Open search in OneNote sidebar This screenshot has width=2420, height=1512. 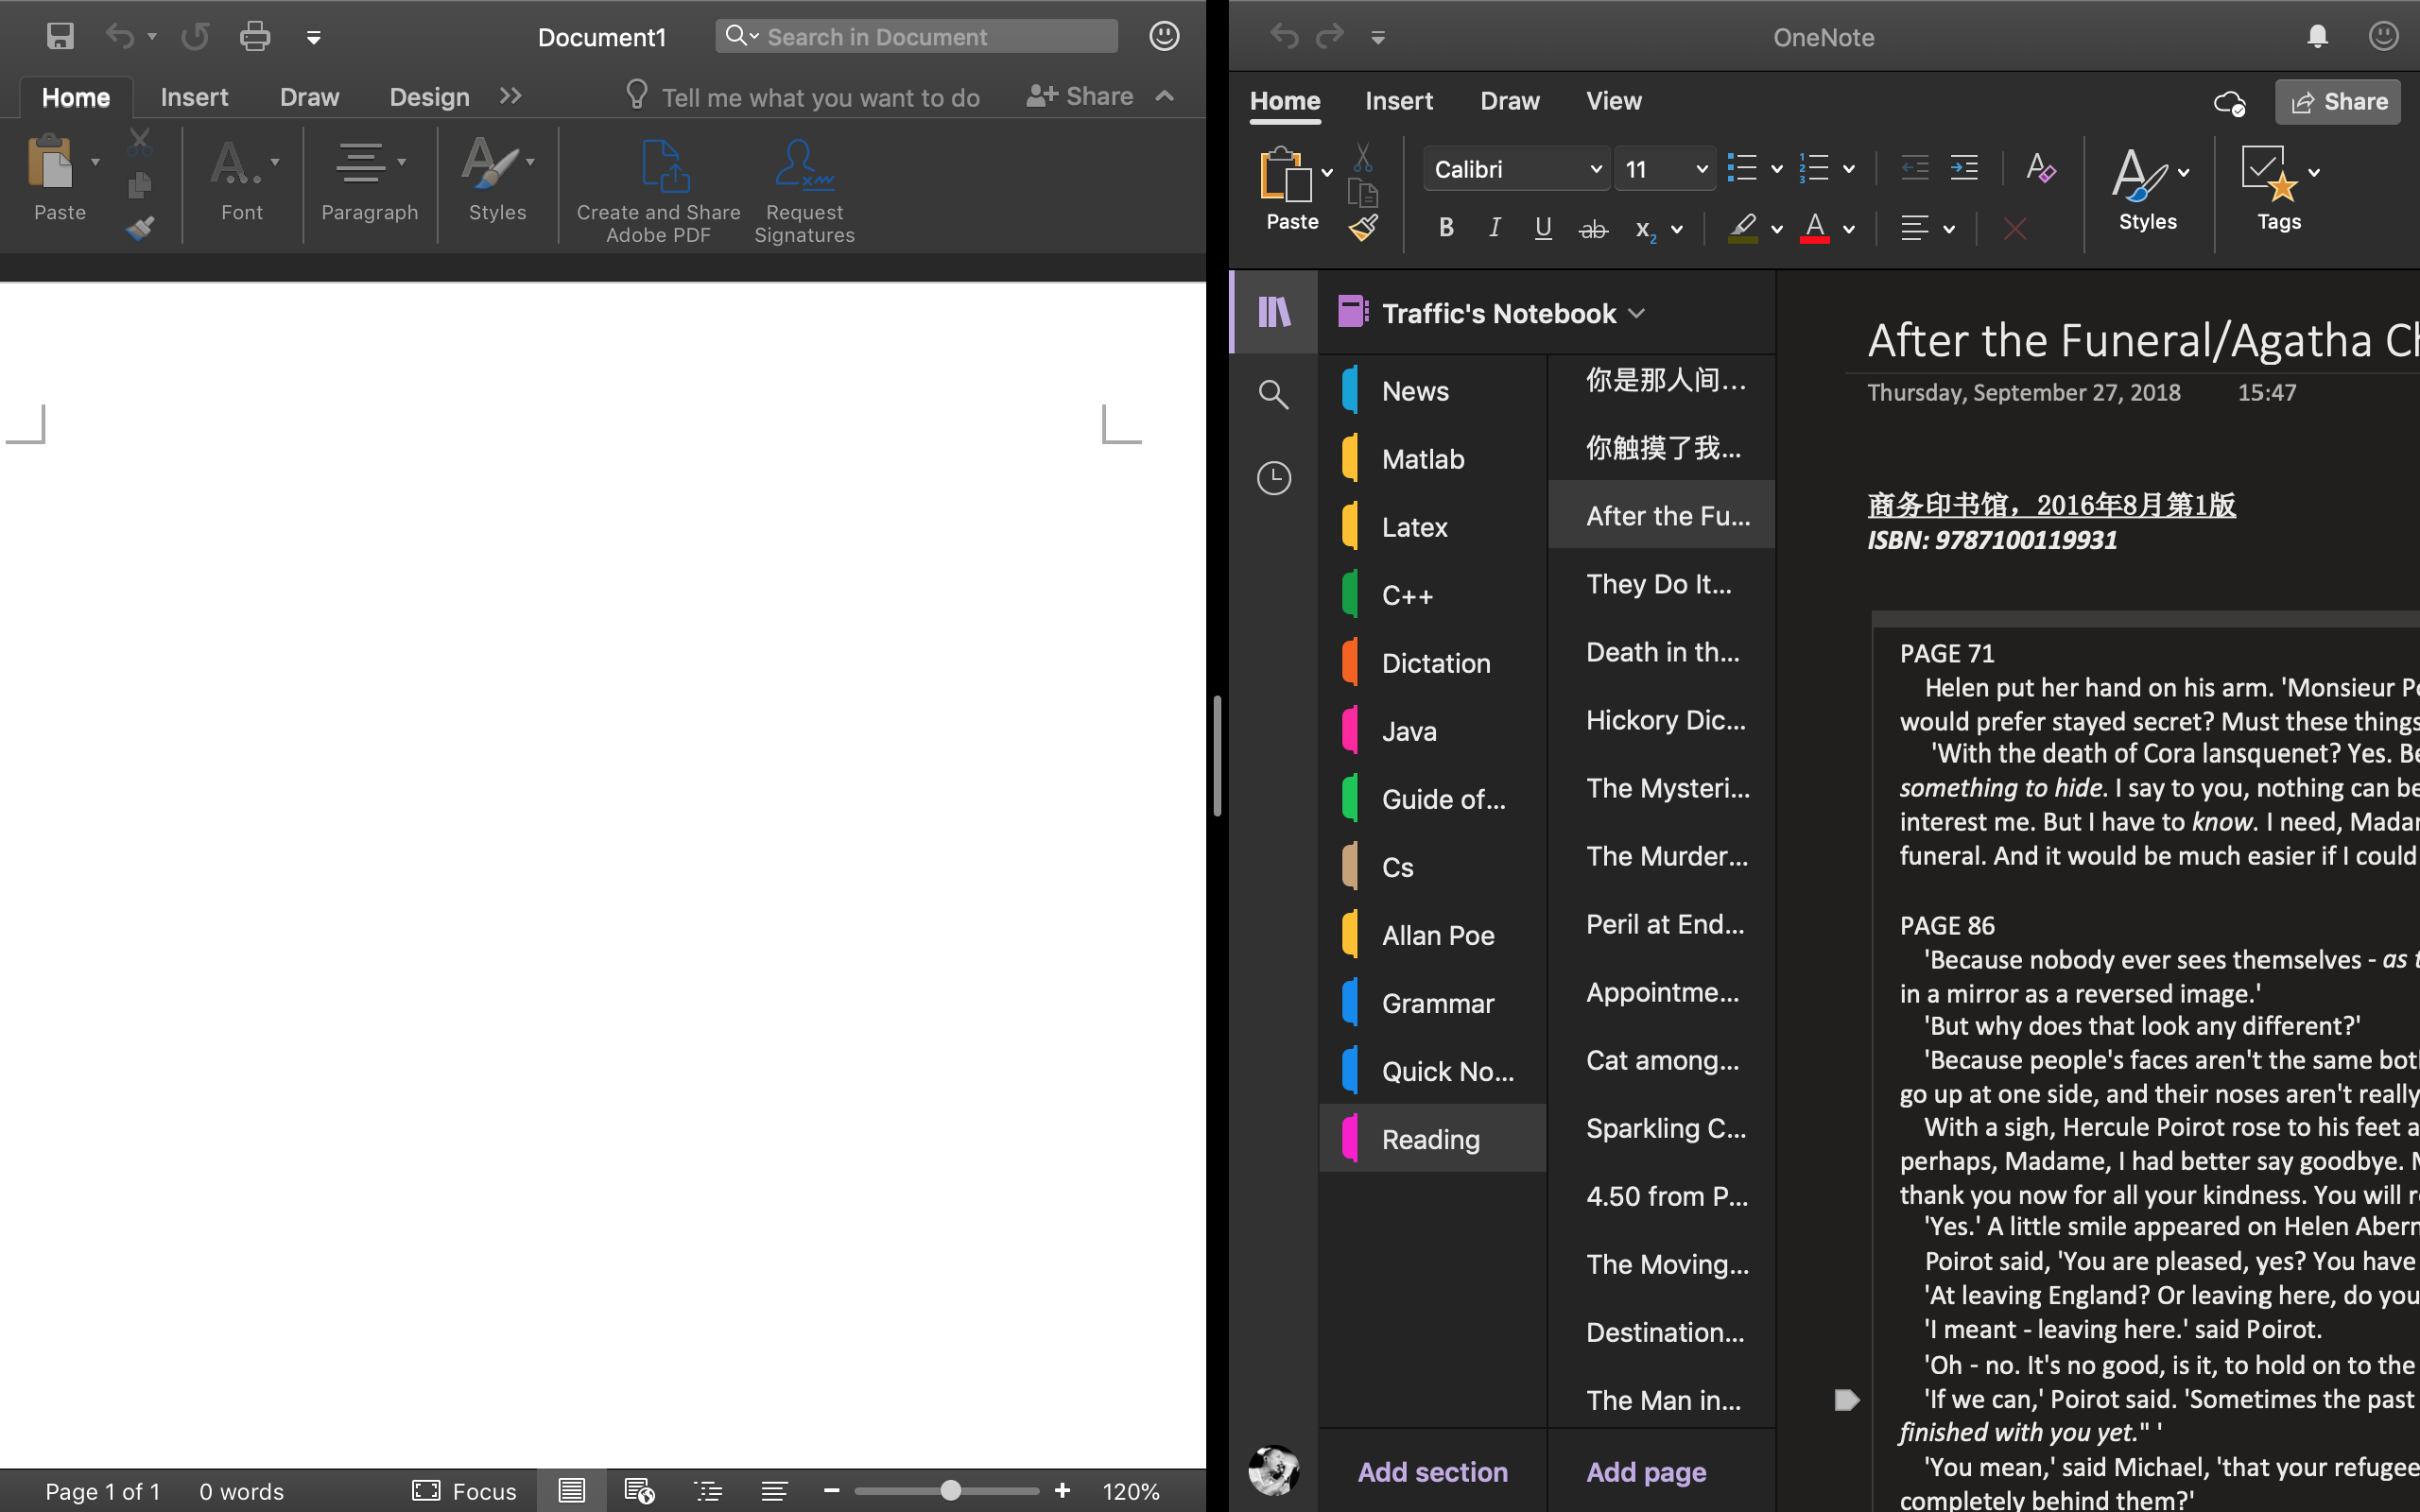pos(1273,394)
